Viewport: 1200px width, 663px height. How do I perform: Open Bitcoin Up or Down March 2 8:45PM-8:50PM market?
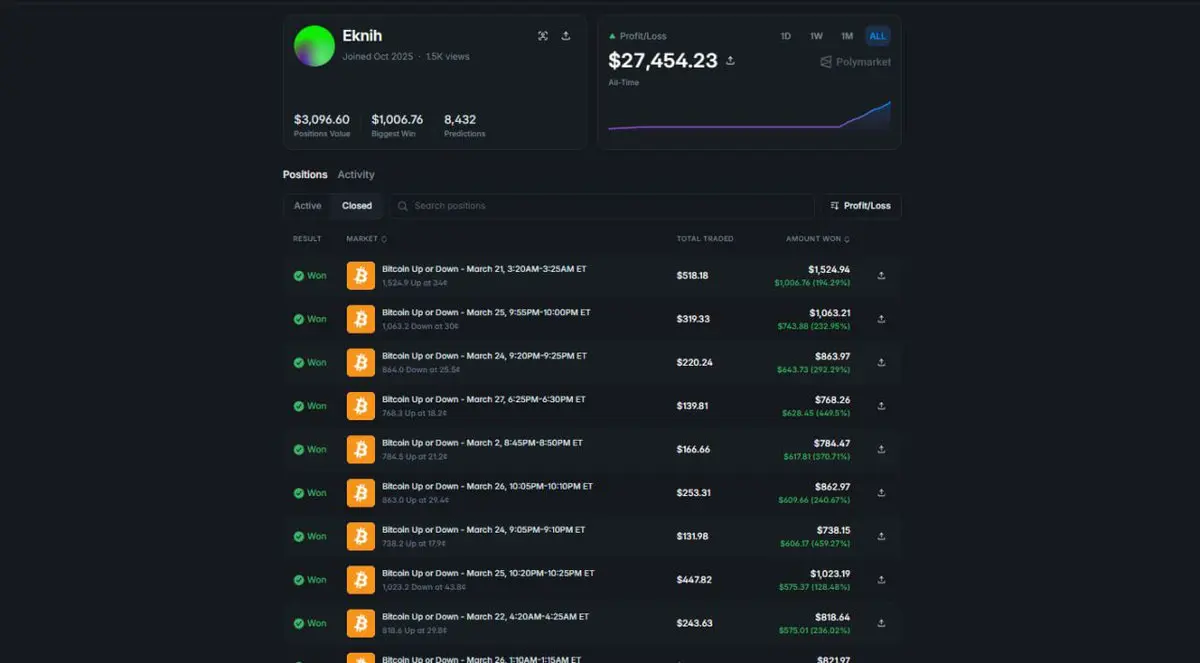tap(482, 442)
